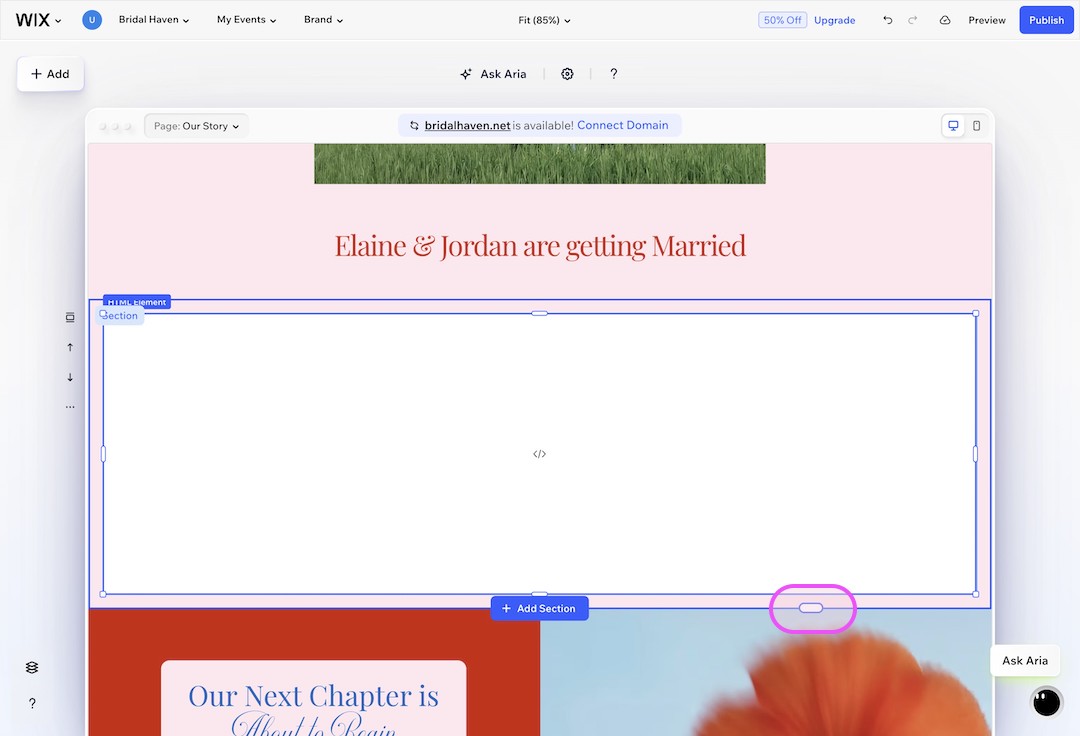Switch to desktop editing view
Screen dimensions: 1080x736
pyautogui.click(x=952, y=125)
